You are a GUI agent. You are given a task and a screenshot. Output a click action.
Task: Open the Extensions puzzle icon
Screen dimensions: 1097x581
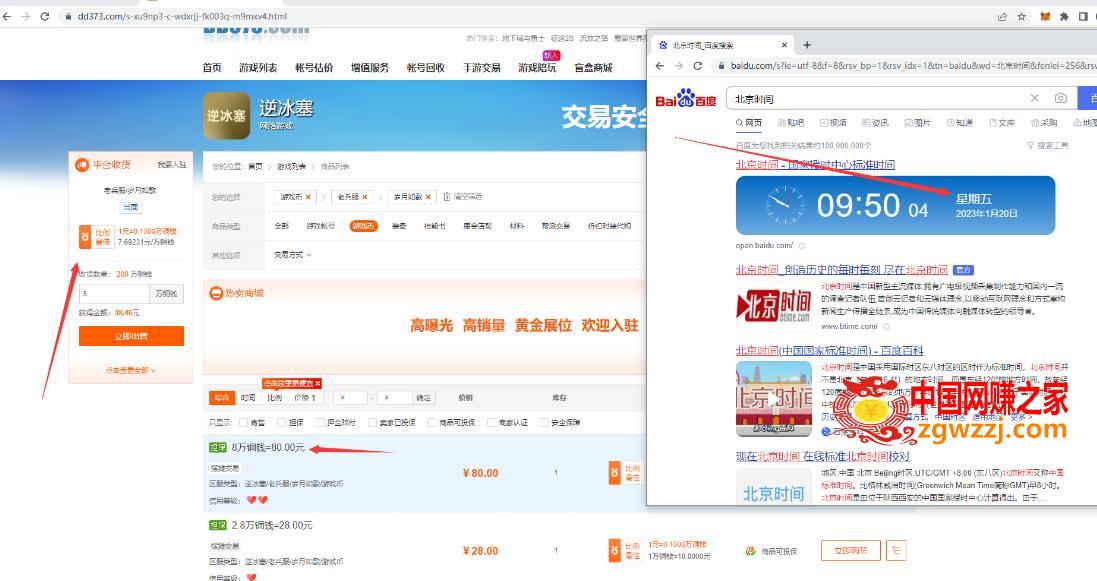click(x=1064, y=16)
